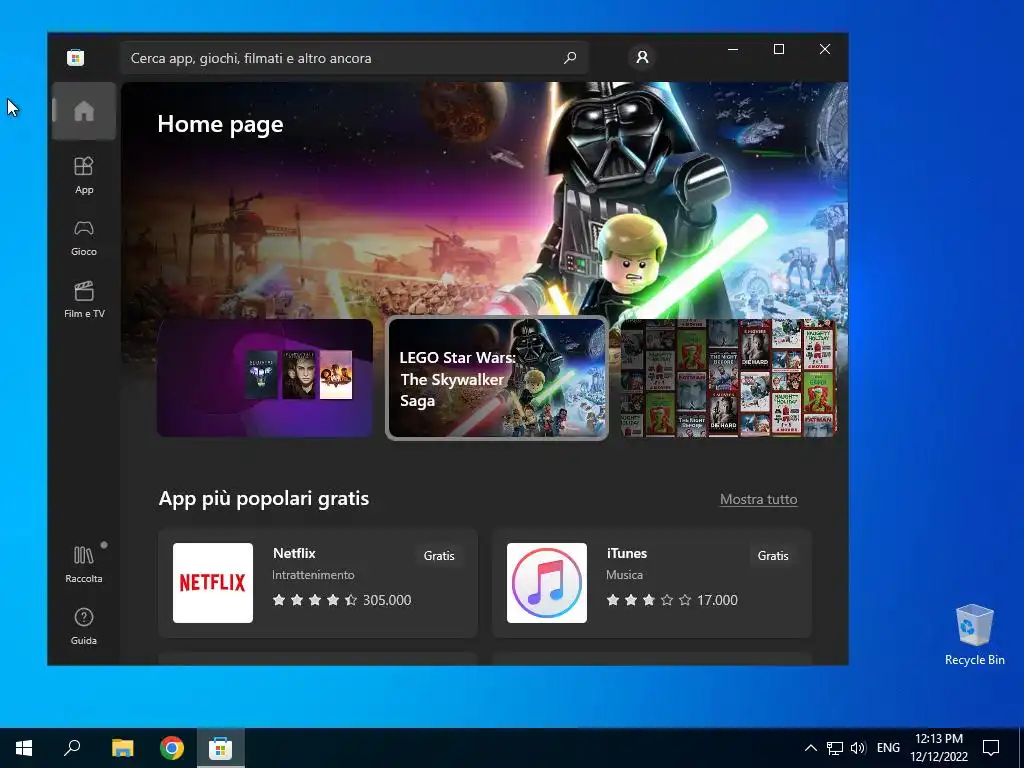The image size is (1024, 768).
Task: Open the Home section in the sidebar
Action: [84, 111]
